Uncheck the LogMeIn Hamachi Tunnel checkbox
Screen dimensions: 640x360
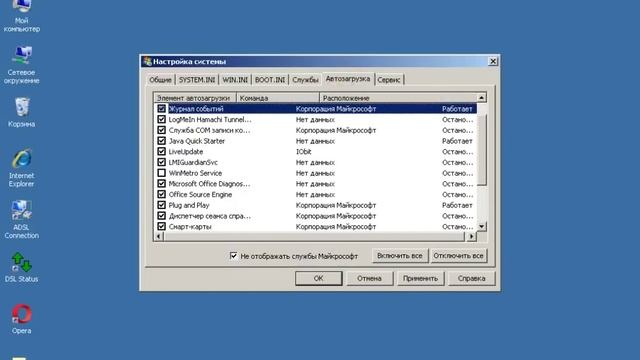point(161,119)
